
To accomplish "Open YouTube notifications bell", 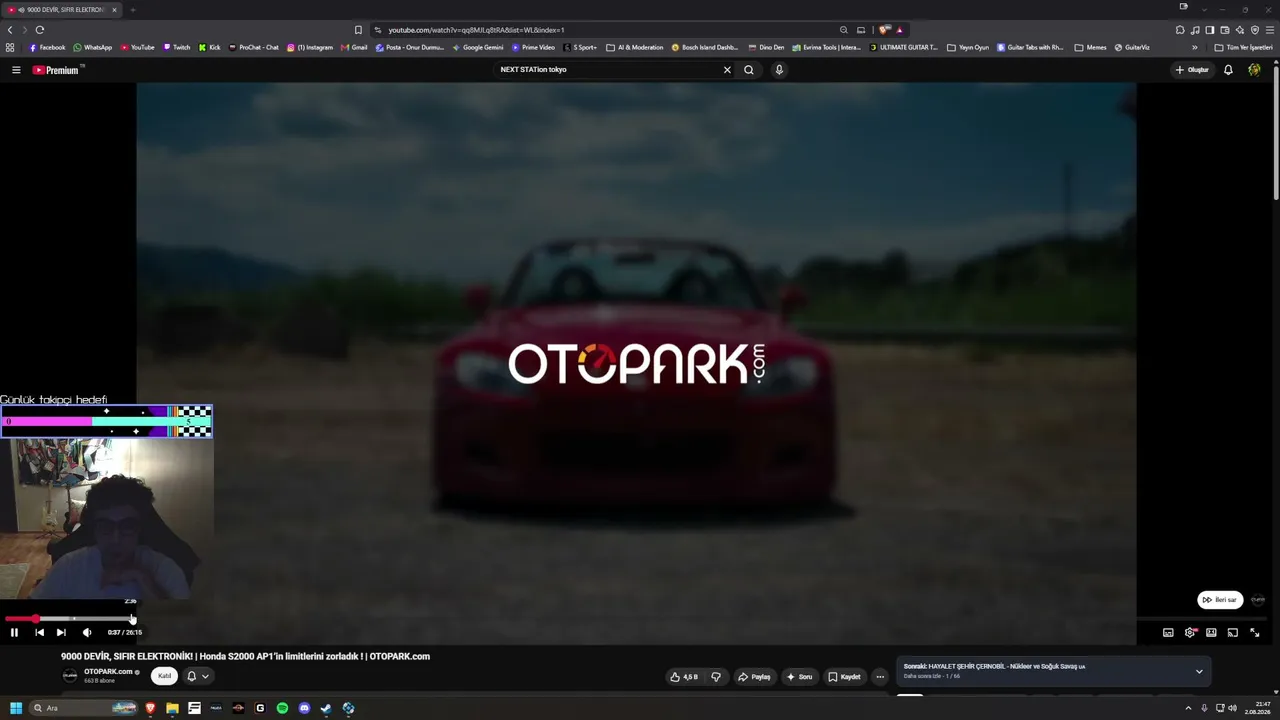I will click(1228, 70).
